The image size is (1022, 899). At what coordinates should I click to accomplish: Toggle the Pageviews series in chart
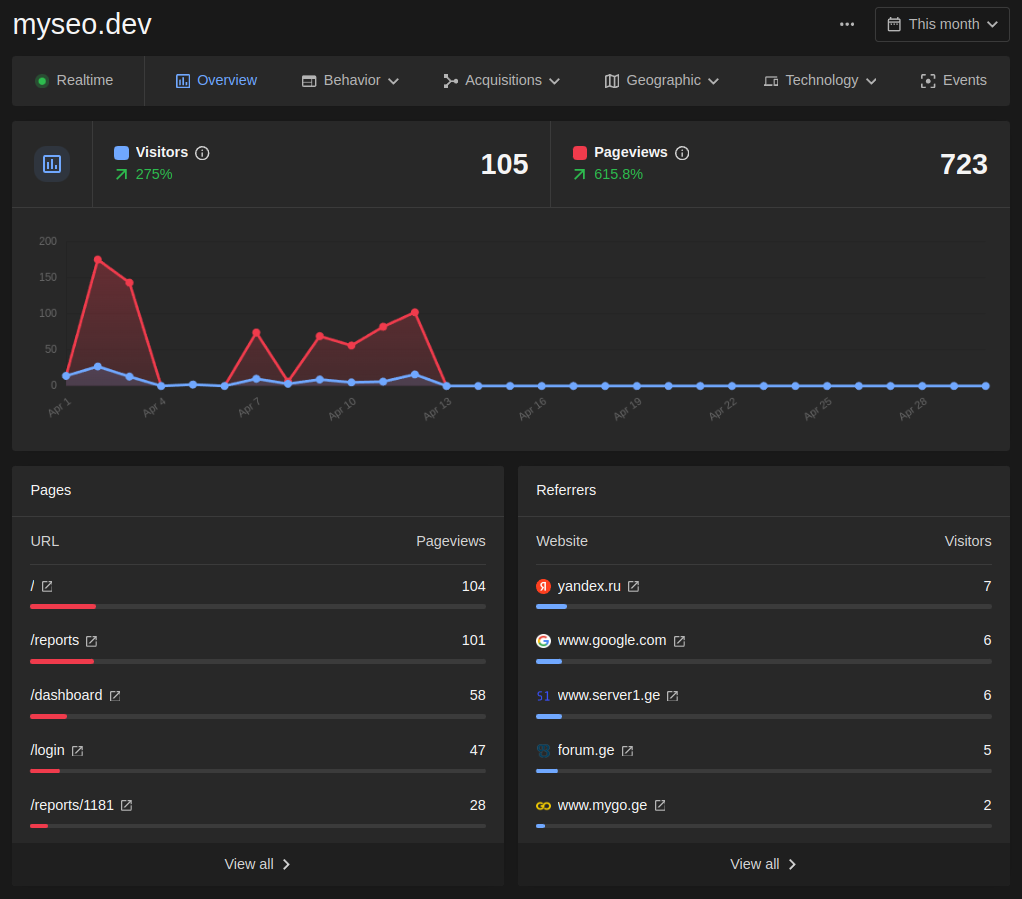coord(580,153)
